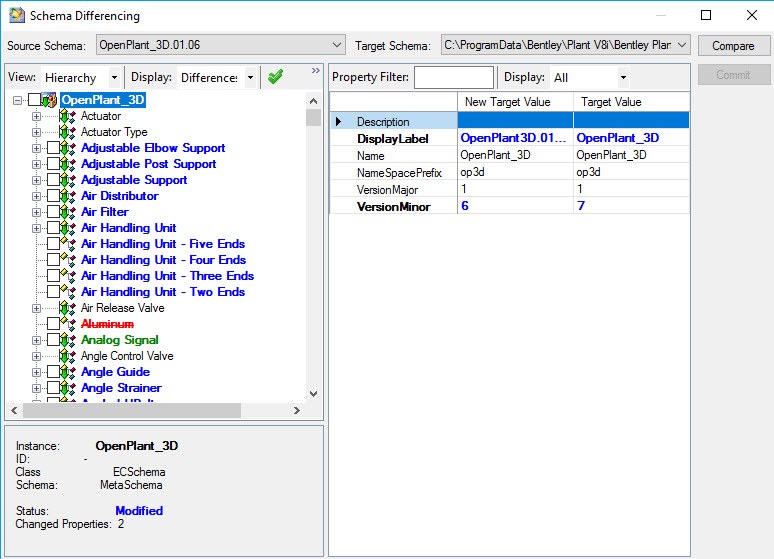The width and height of the screenshot is (774, 559).
Task: Check the Air Filter checkbox
Action: [53, 212]
